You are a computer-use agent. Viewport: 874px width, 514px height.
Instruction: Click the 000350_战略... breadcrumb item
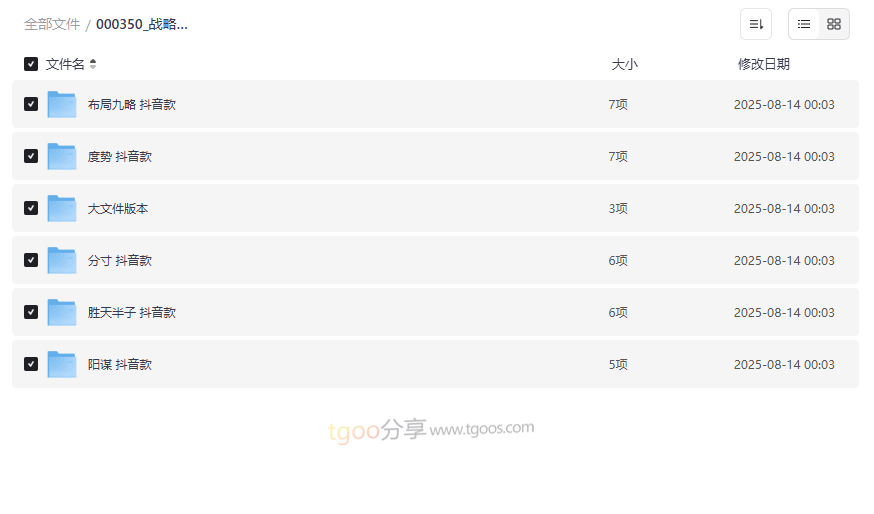click(142, 24)
